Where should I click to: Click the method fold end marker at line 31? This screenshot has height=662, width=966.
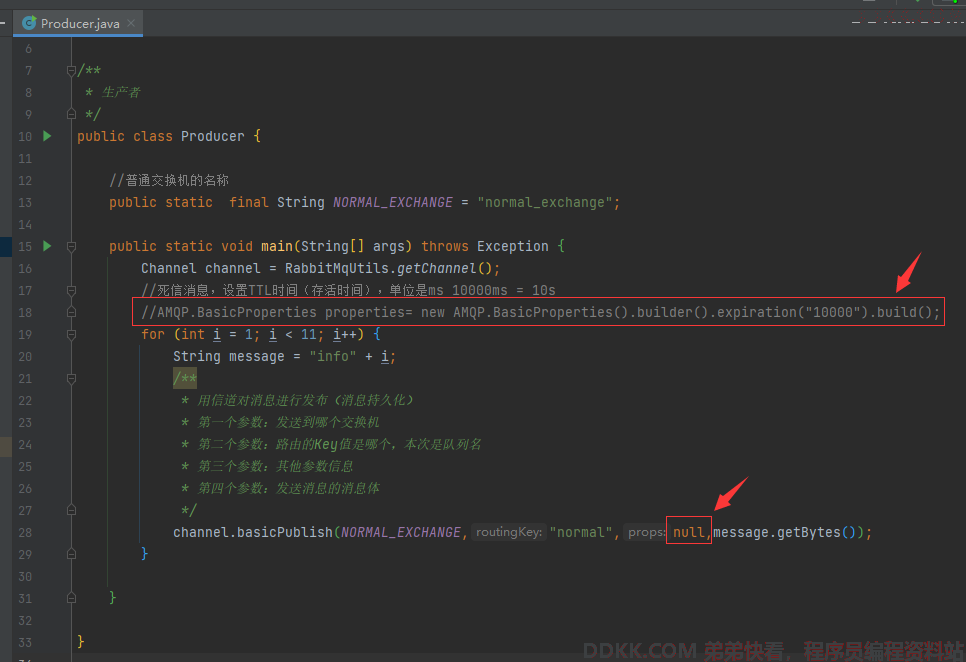click(x=71, y=598)
